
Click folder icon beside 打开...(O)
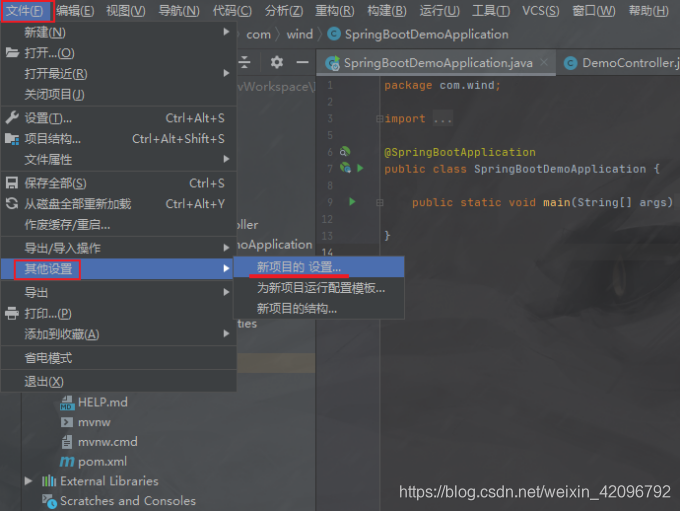(x=12, y=53)
